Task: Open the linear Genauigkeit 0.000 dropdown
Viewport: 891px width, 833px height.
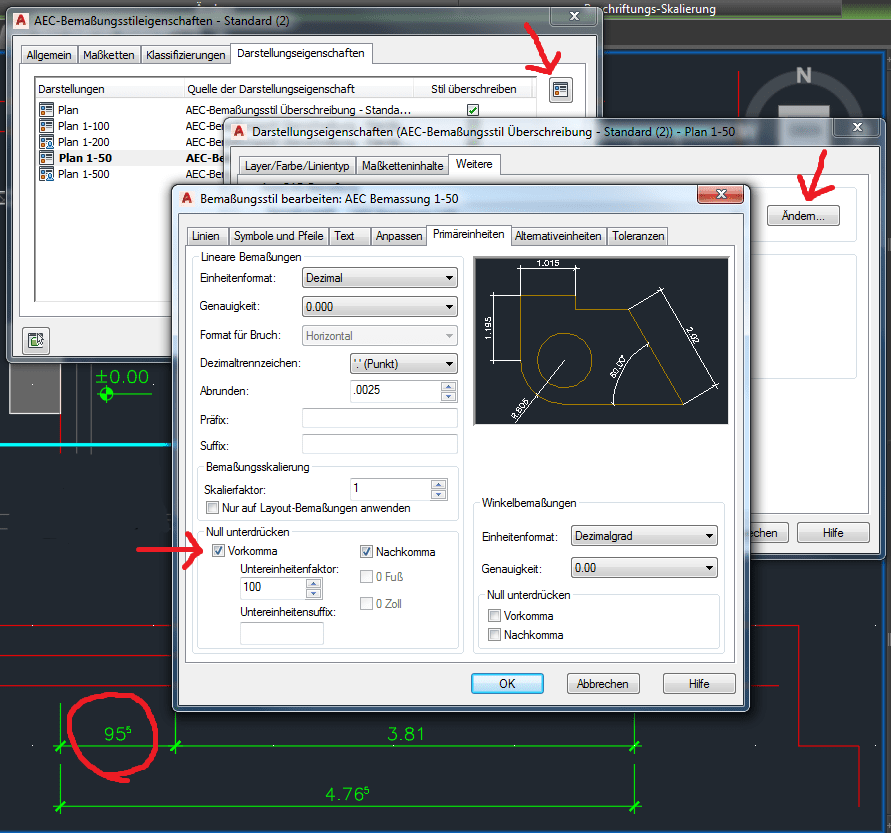Action: tap(380, 307)
